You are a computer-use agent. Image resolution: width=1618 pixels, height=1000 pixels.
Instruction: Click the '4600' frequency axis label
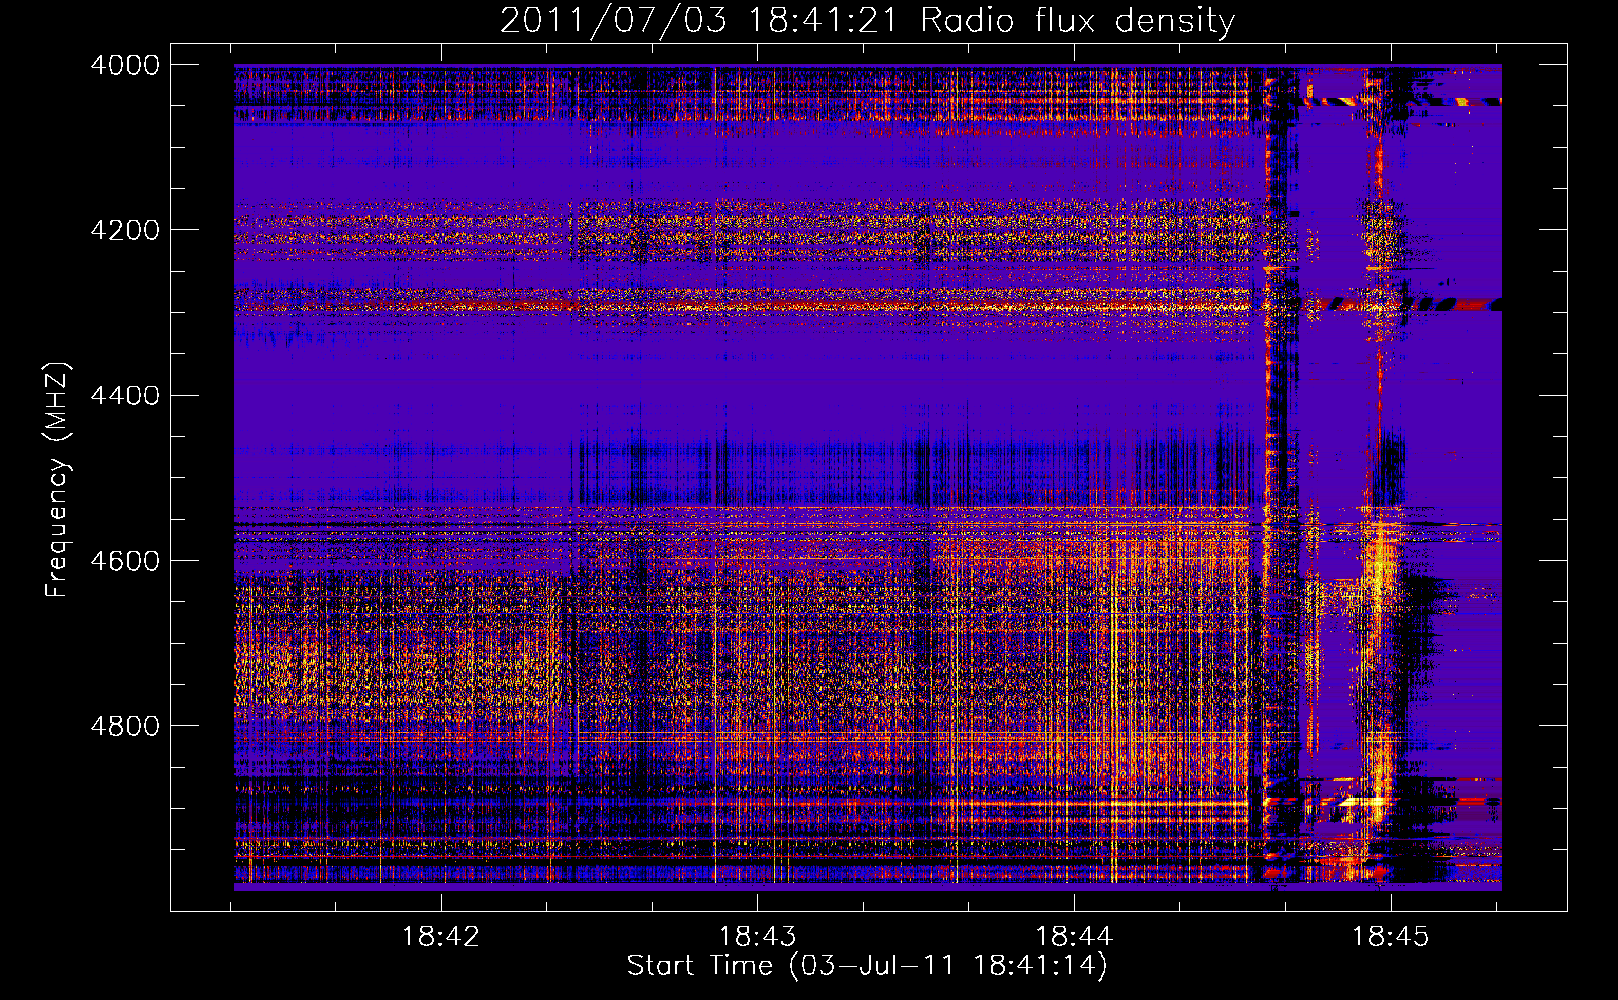tap(125, 561)
